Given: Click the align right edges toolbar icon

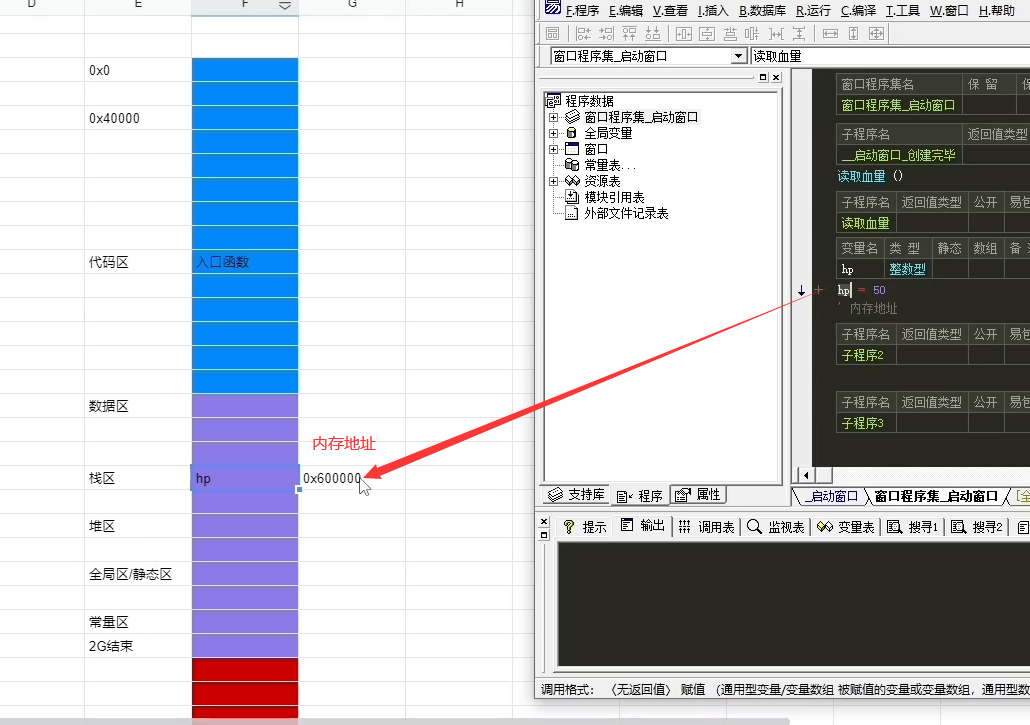Looking at the screenshot, I should (x=606, y=33).
